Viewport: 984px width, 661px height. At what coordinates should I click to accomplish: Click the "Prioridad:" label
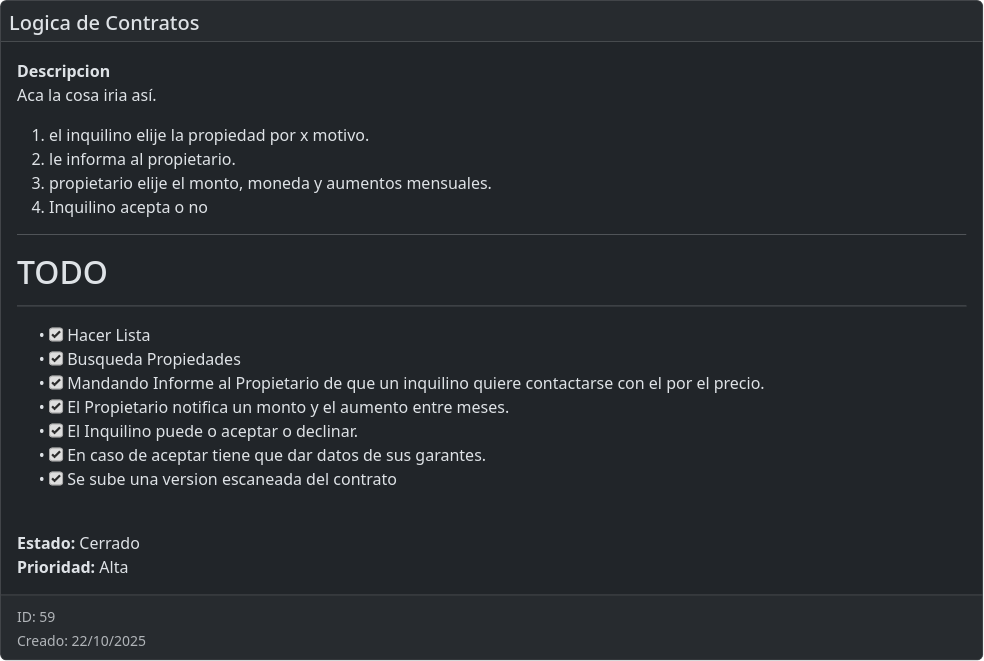[x=56, y=567]
